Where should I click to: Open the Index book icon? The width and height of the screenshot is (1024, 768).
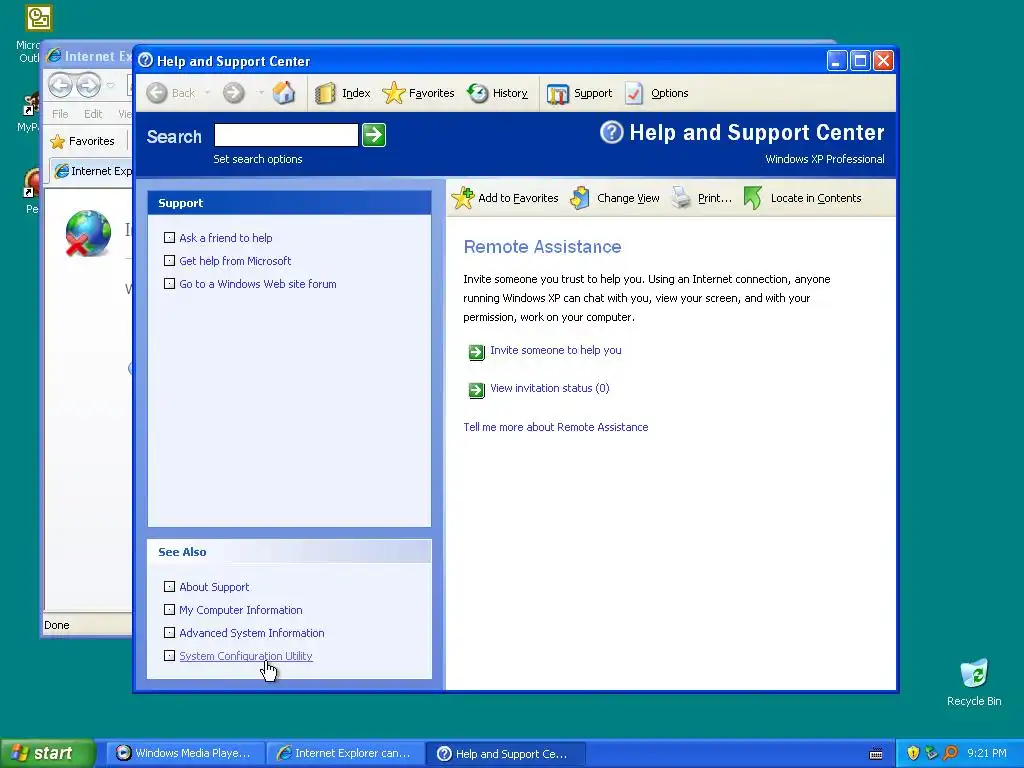tap(325, 93)
